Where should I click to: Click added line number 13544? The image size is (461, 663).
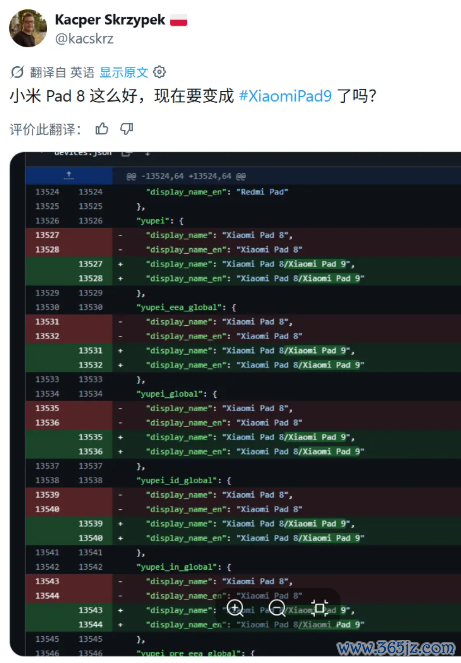coord(91,625)
